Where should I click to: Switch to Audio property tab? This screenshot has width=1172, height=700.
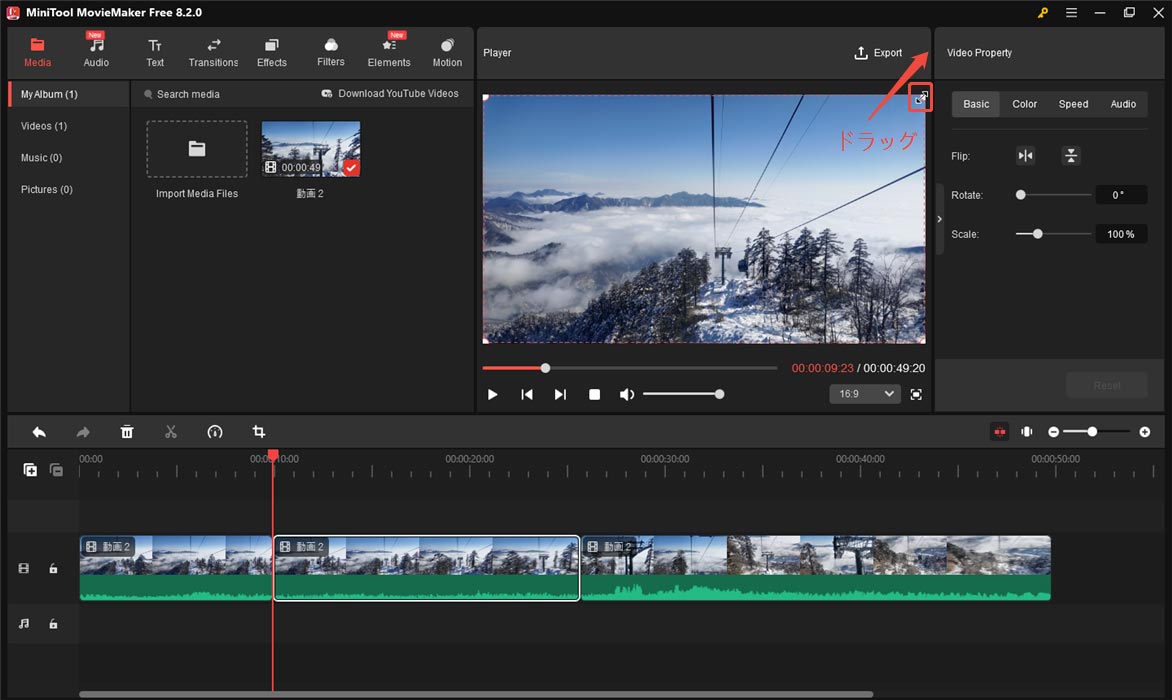(1123, 104)
